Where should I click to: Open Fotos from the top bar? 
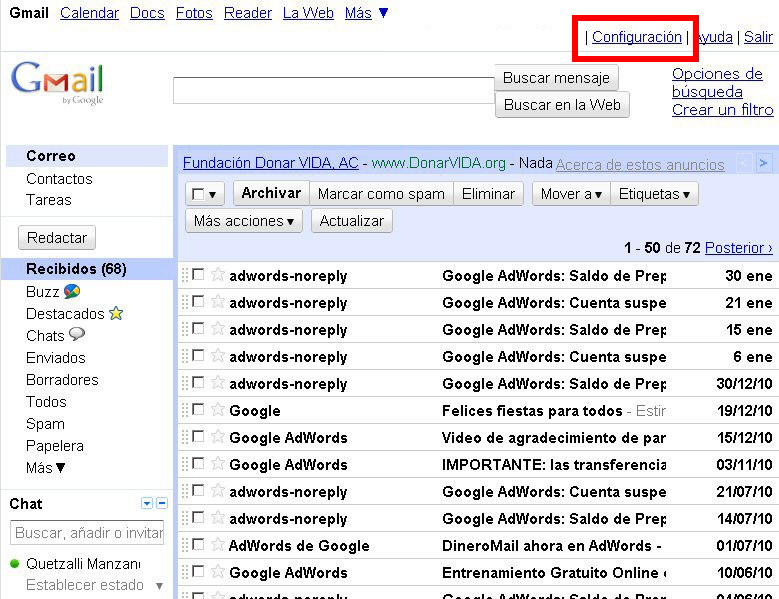(x=194, y=13)
